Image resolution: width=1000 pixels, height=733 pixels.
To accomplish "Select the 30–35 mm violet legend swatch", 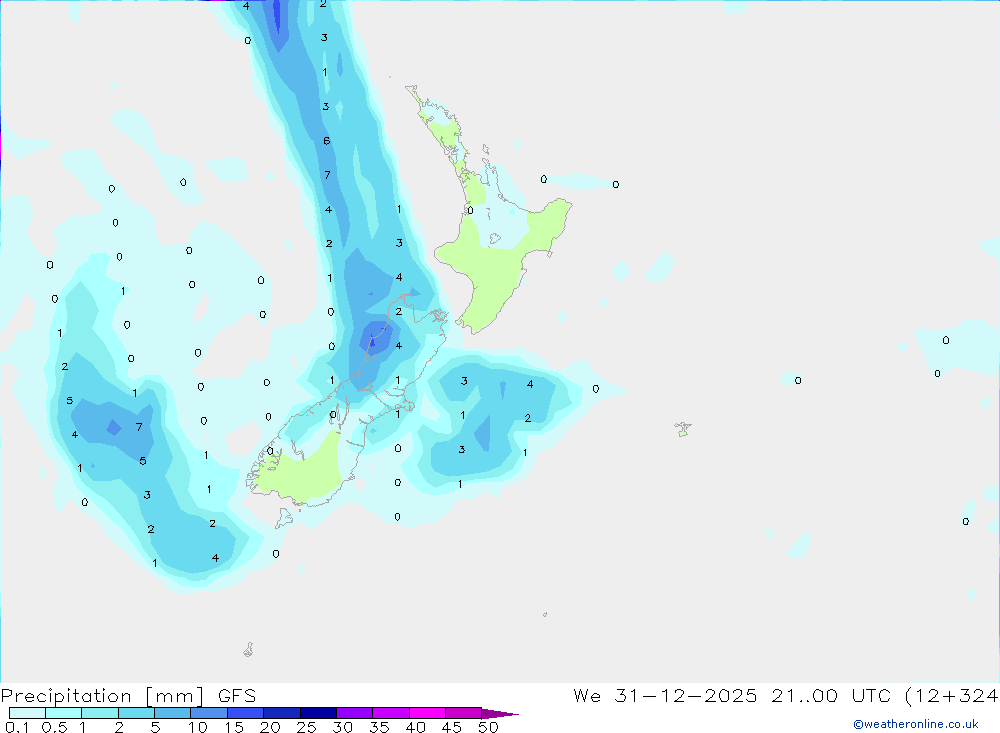I will click(x=355, y=713).
